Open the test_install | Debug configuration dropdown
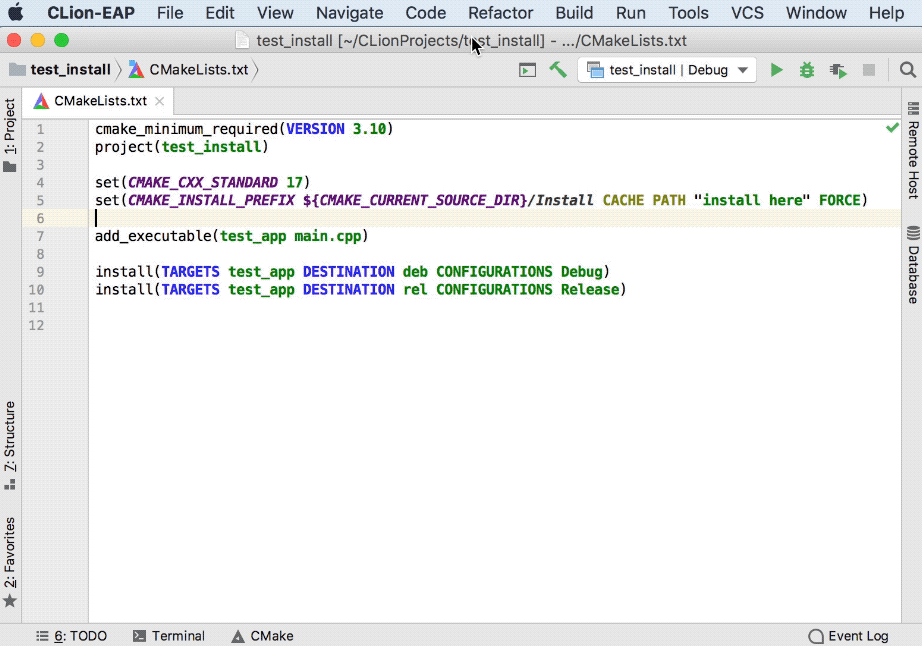 (x=667, y=69)
